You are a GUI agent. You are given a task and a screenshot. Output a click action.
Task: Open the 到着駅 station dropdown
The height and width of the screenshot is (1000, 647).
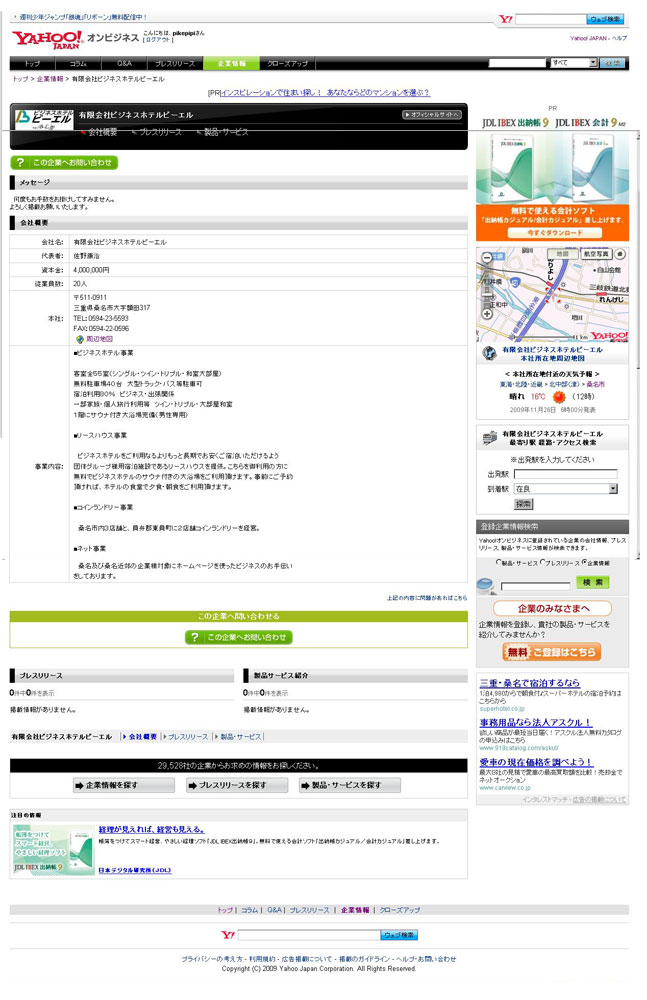566,489
